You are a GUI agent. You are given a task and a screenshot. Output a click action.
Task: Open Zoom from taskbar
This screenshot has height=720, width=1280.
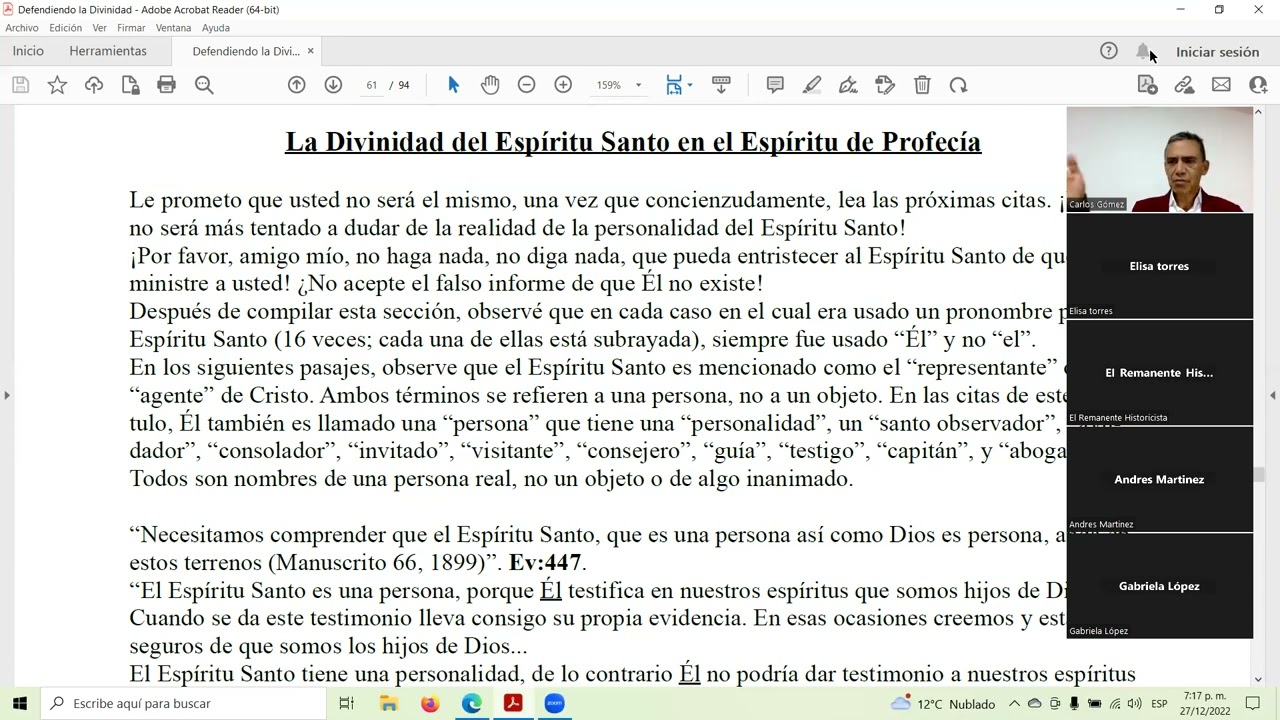554,704
